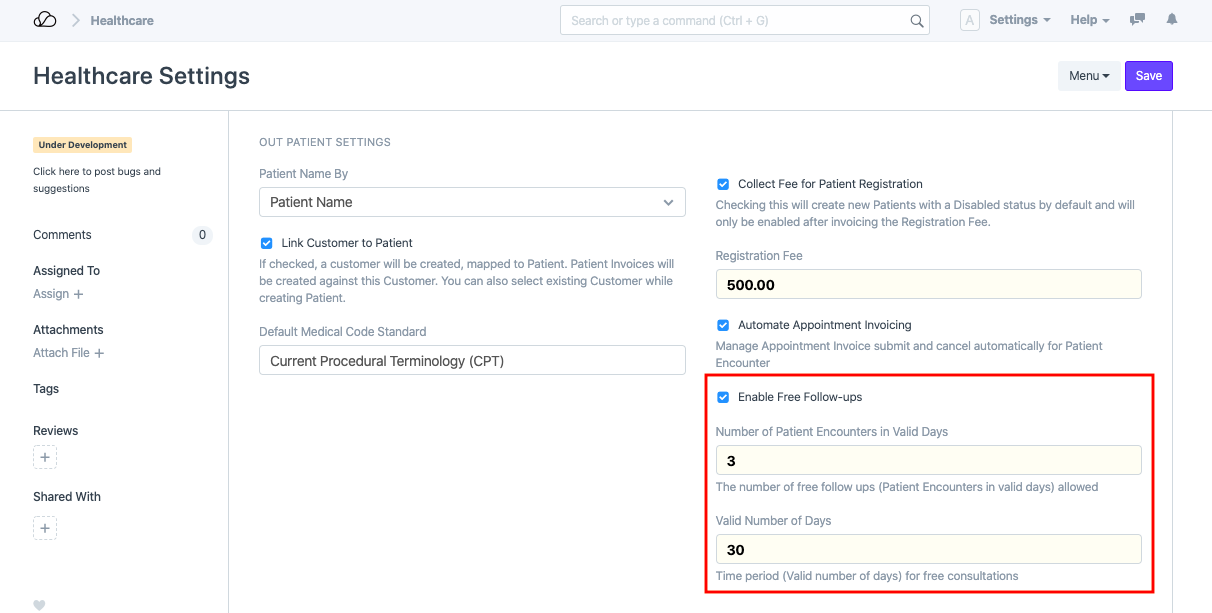The image size is (1212, 613).
Task: Click the search magnifier icon
Action: [x=916, y=21]
